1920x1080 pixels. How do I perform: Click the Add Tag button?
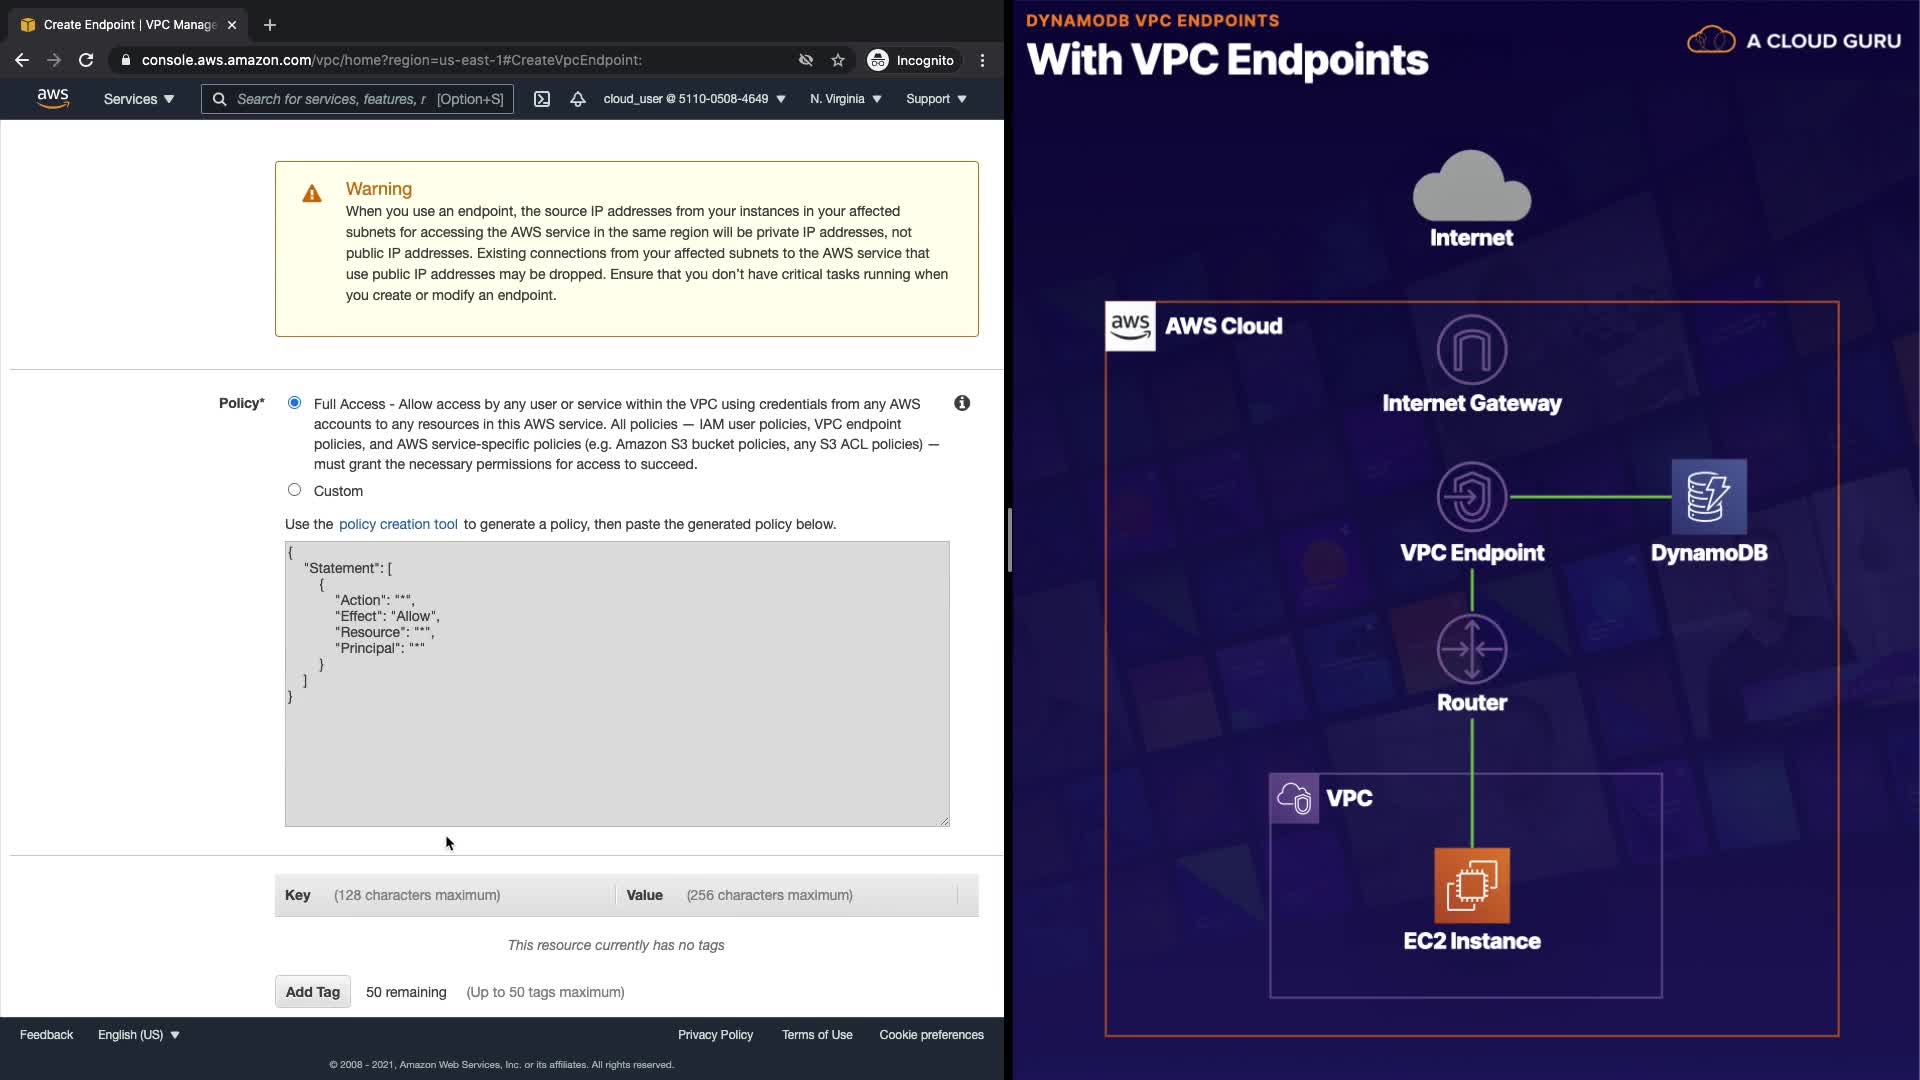312,992
